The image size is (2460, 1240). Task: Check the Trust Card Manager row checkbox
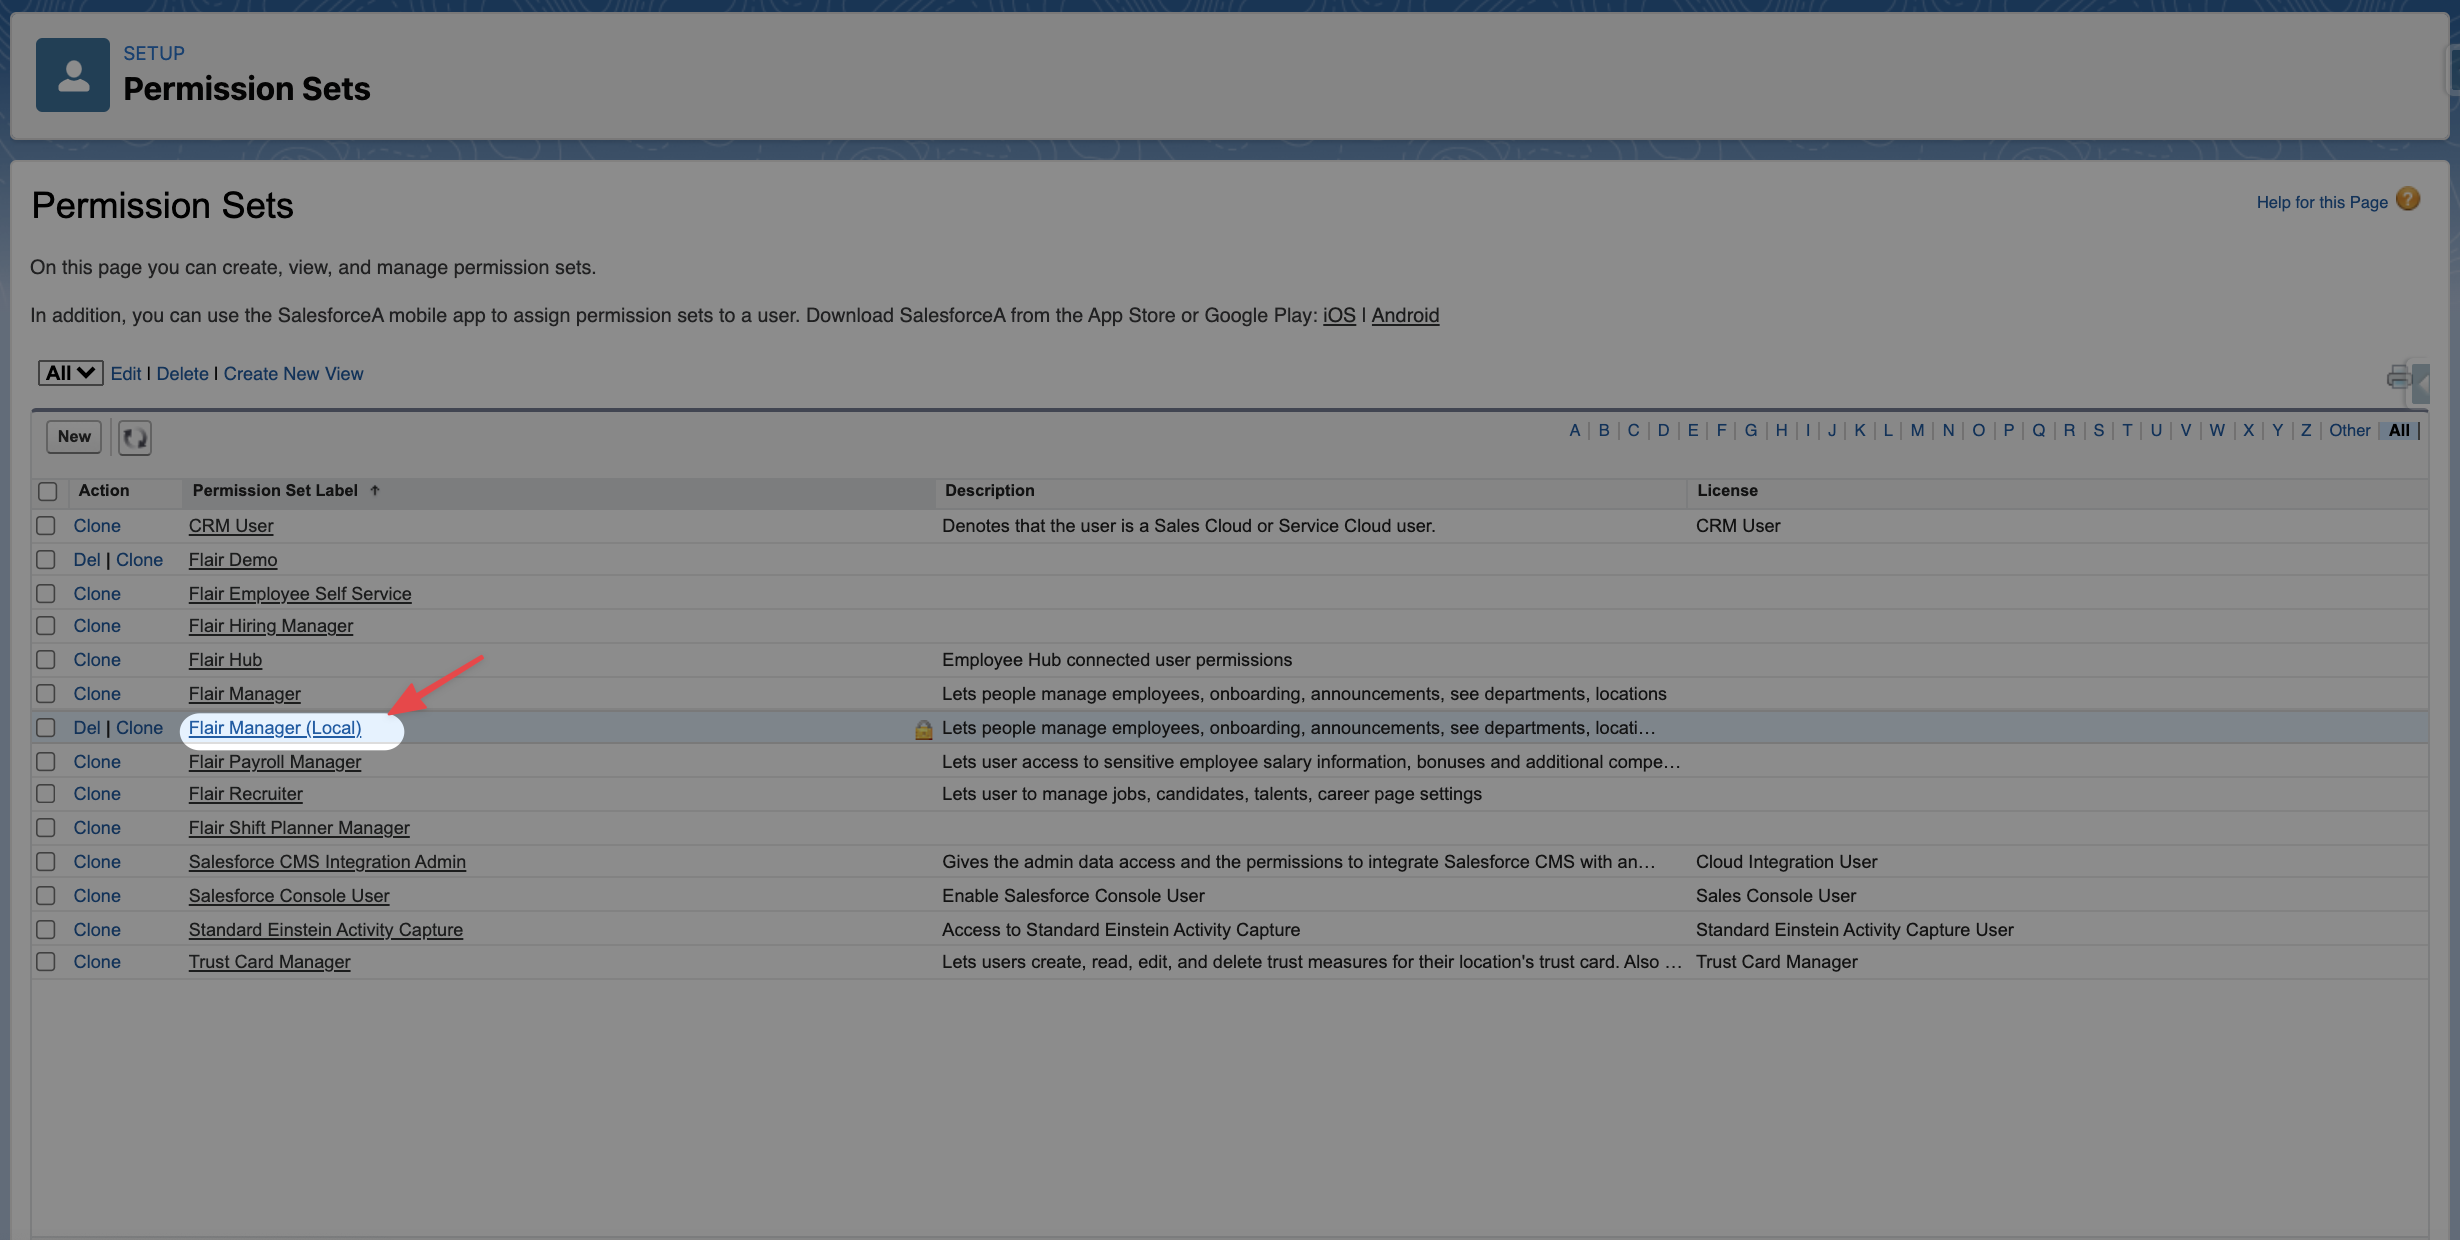pos(46,962)
